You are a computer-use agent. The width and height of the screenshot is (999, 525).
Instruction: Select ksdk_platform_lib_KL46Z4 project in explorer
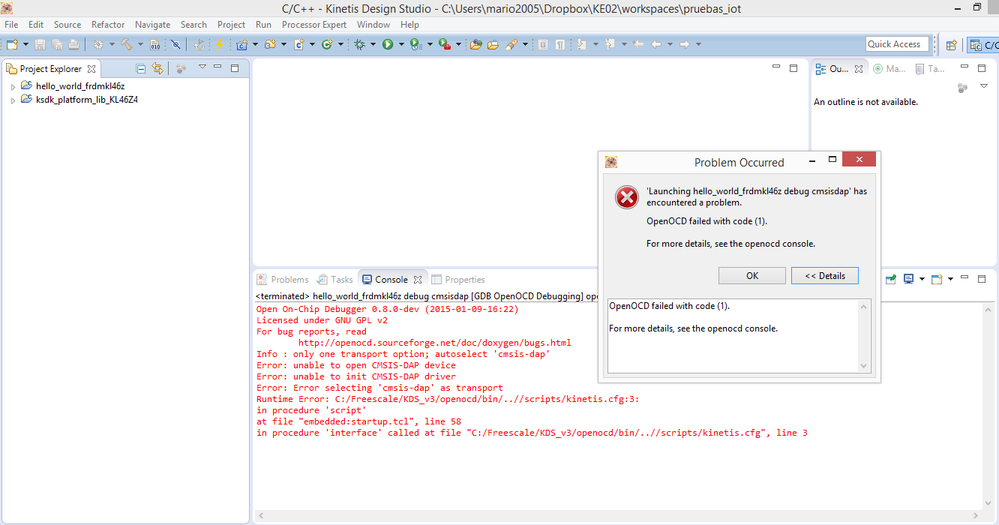point(87,100)
